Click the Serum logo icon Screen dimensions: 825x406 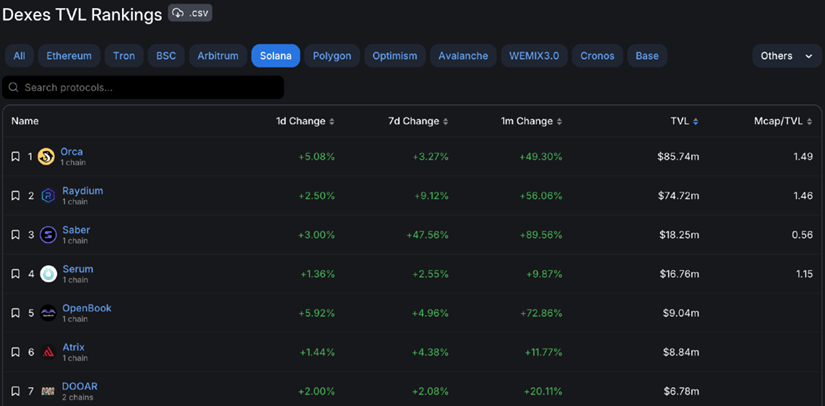coord(48,274)
